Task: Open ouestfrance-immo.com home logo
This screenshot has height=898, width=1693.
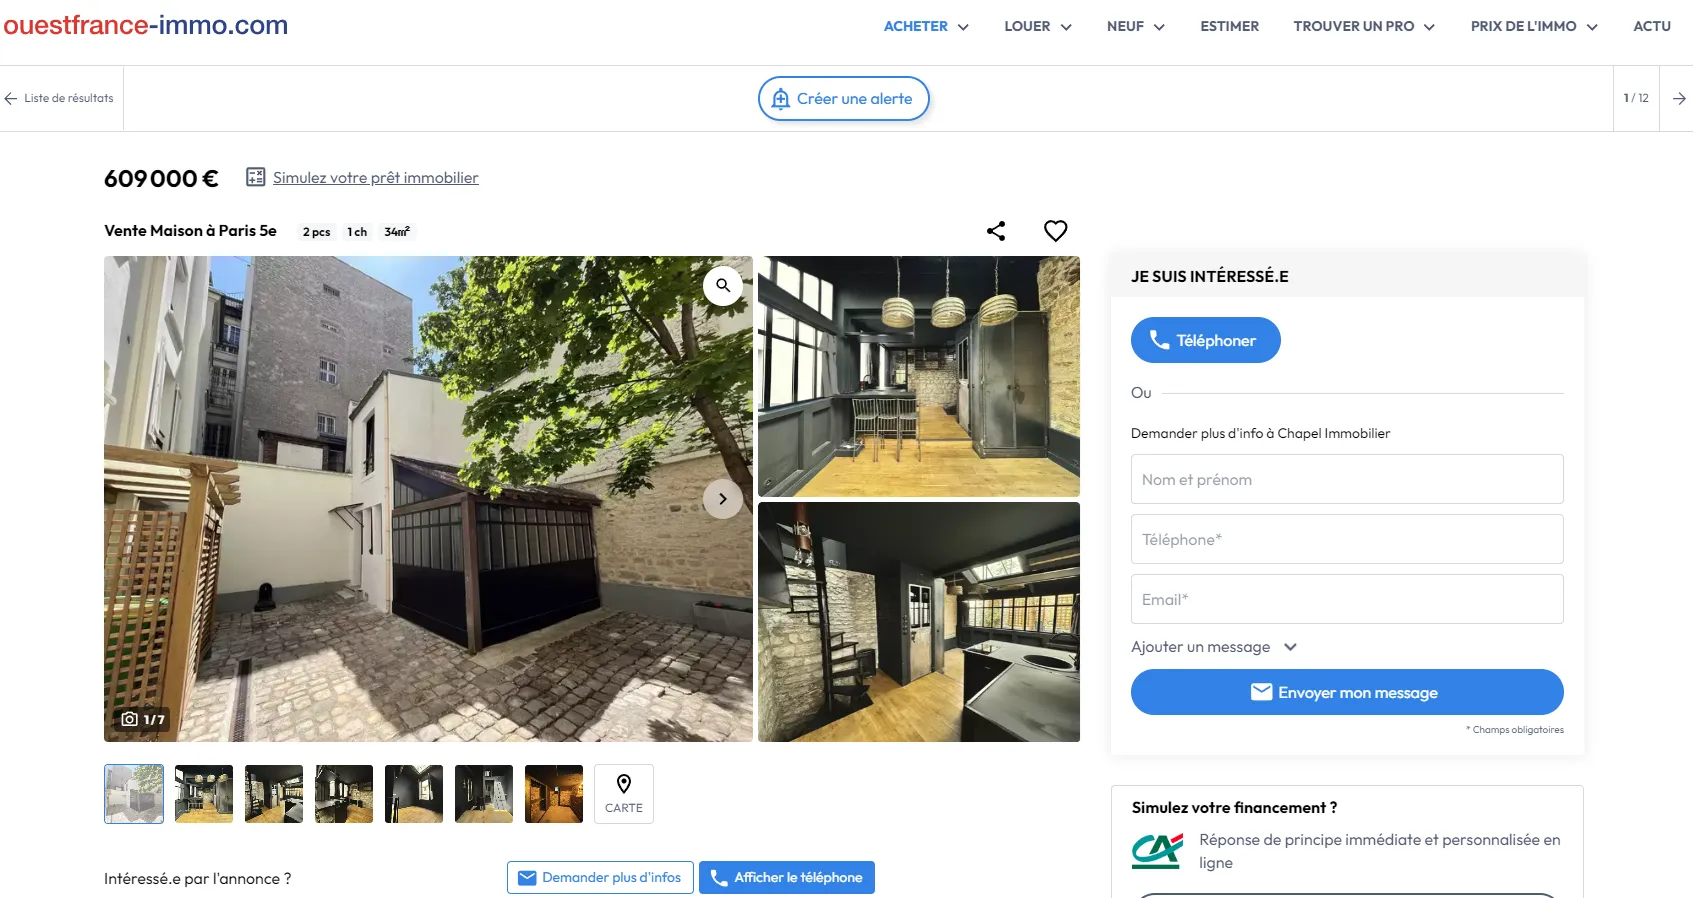Action: (146, 26)
